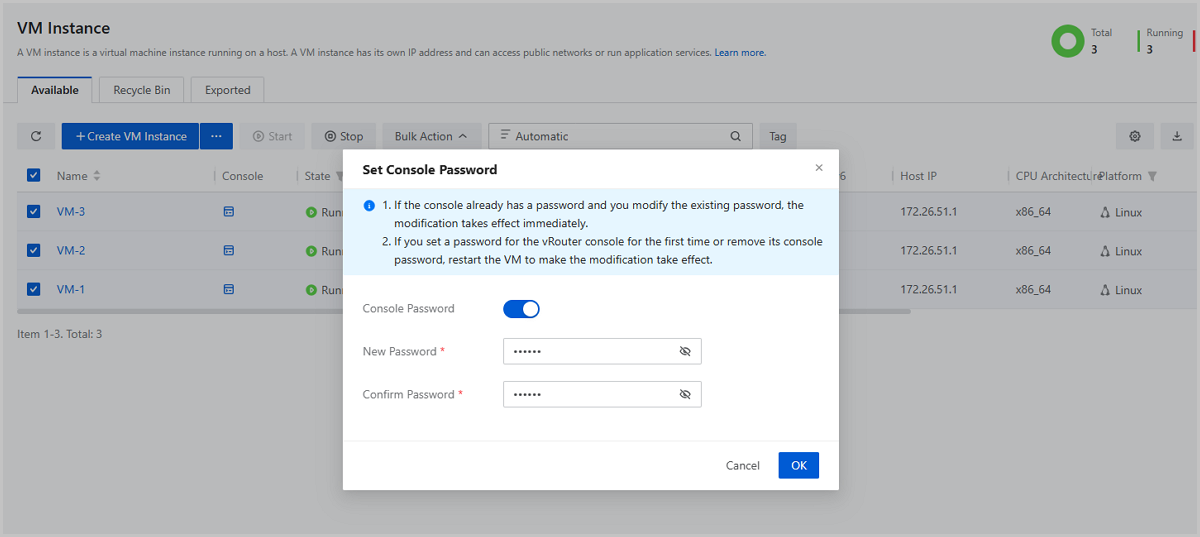This screenshot has width=1200, height=537.
Task: Click the export download icon
Action: [x=1176, y=136]
